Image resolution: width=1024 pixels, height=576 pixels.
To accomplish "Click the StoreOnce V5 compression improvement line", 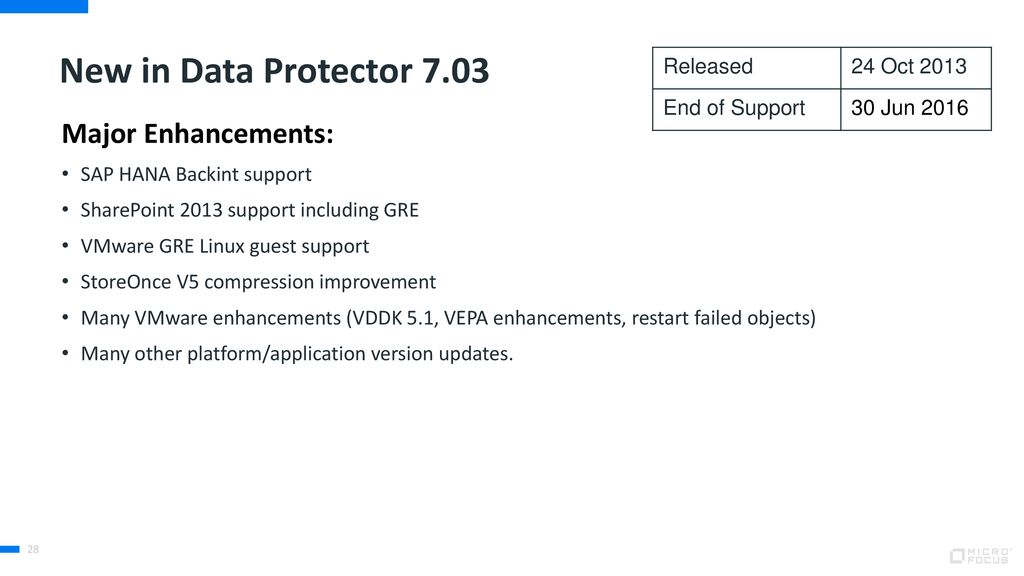I will (258, 282).
